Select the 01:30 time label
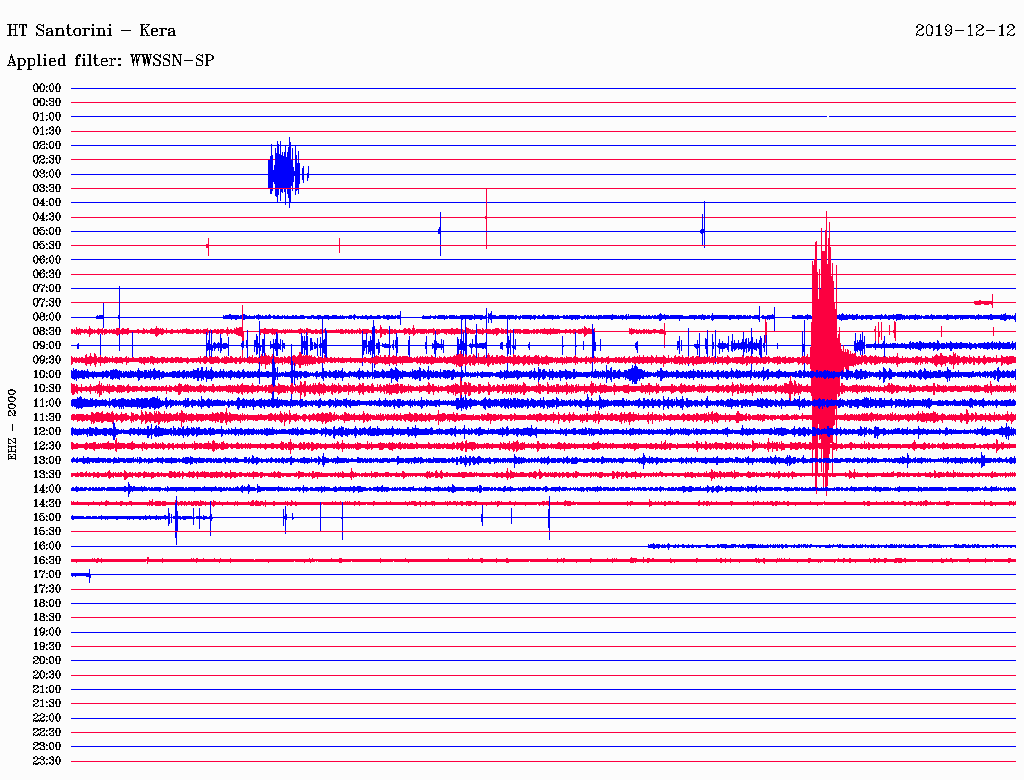The height and width of the screenshot is (780, 1024). click(x=47, y=131)
